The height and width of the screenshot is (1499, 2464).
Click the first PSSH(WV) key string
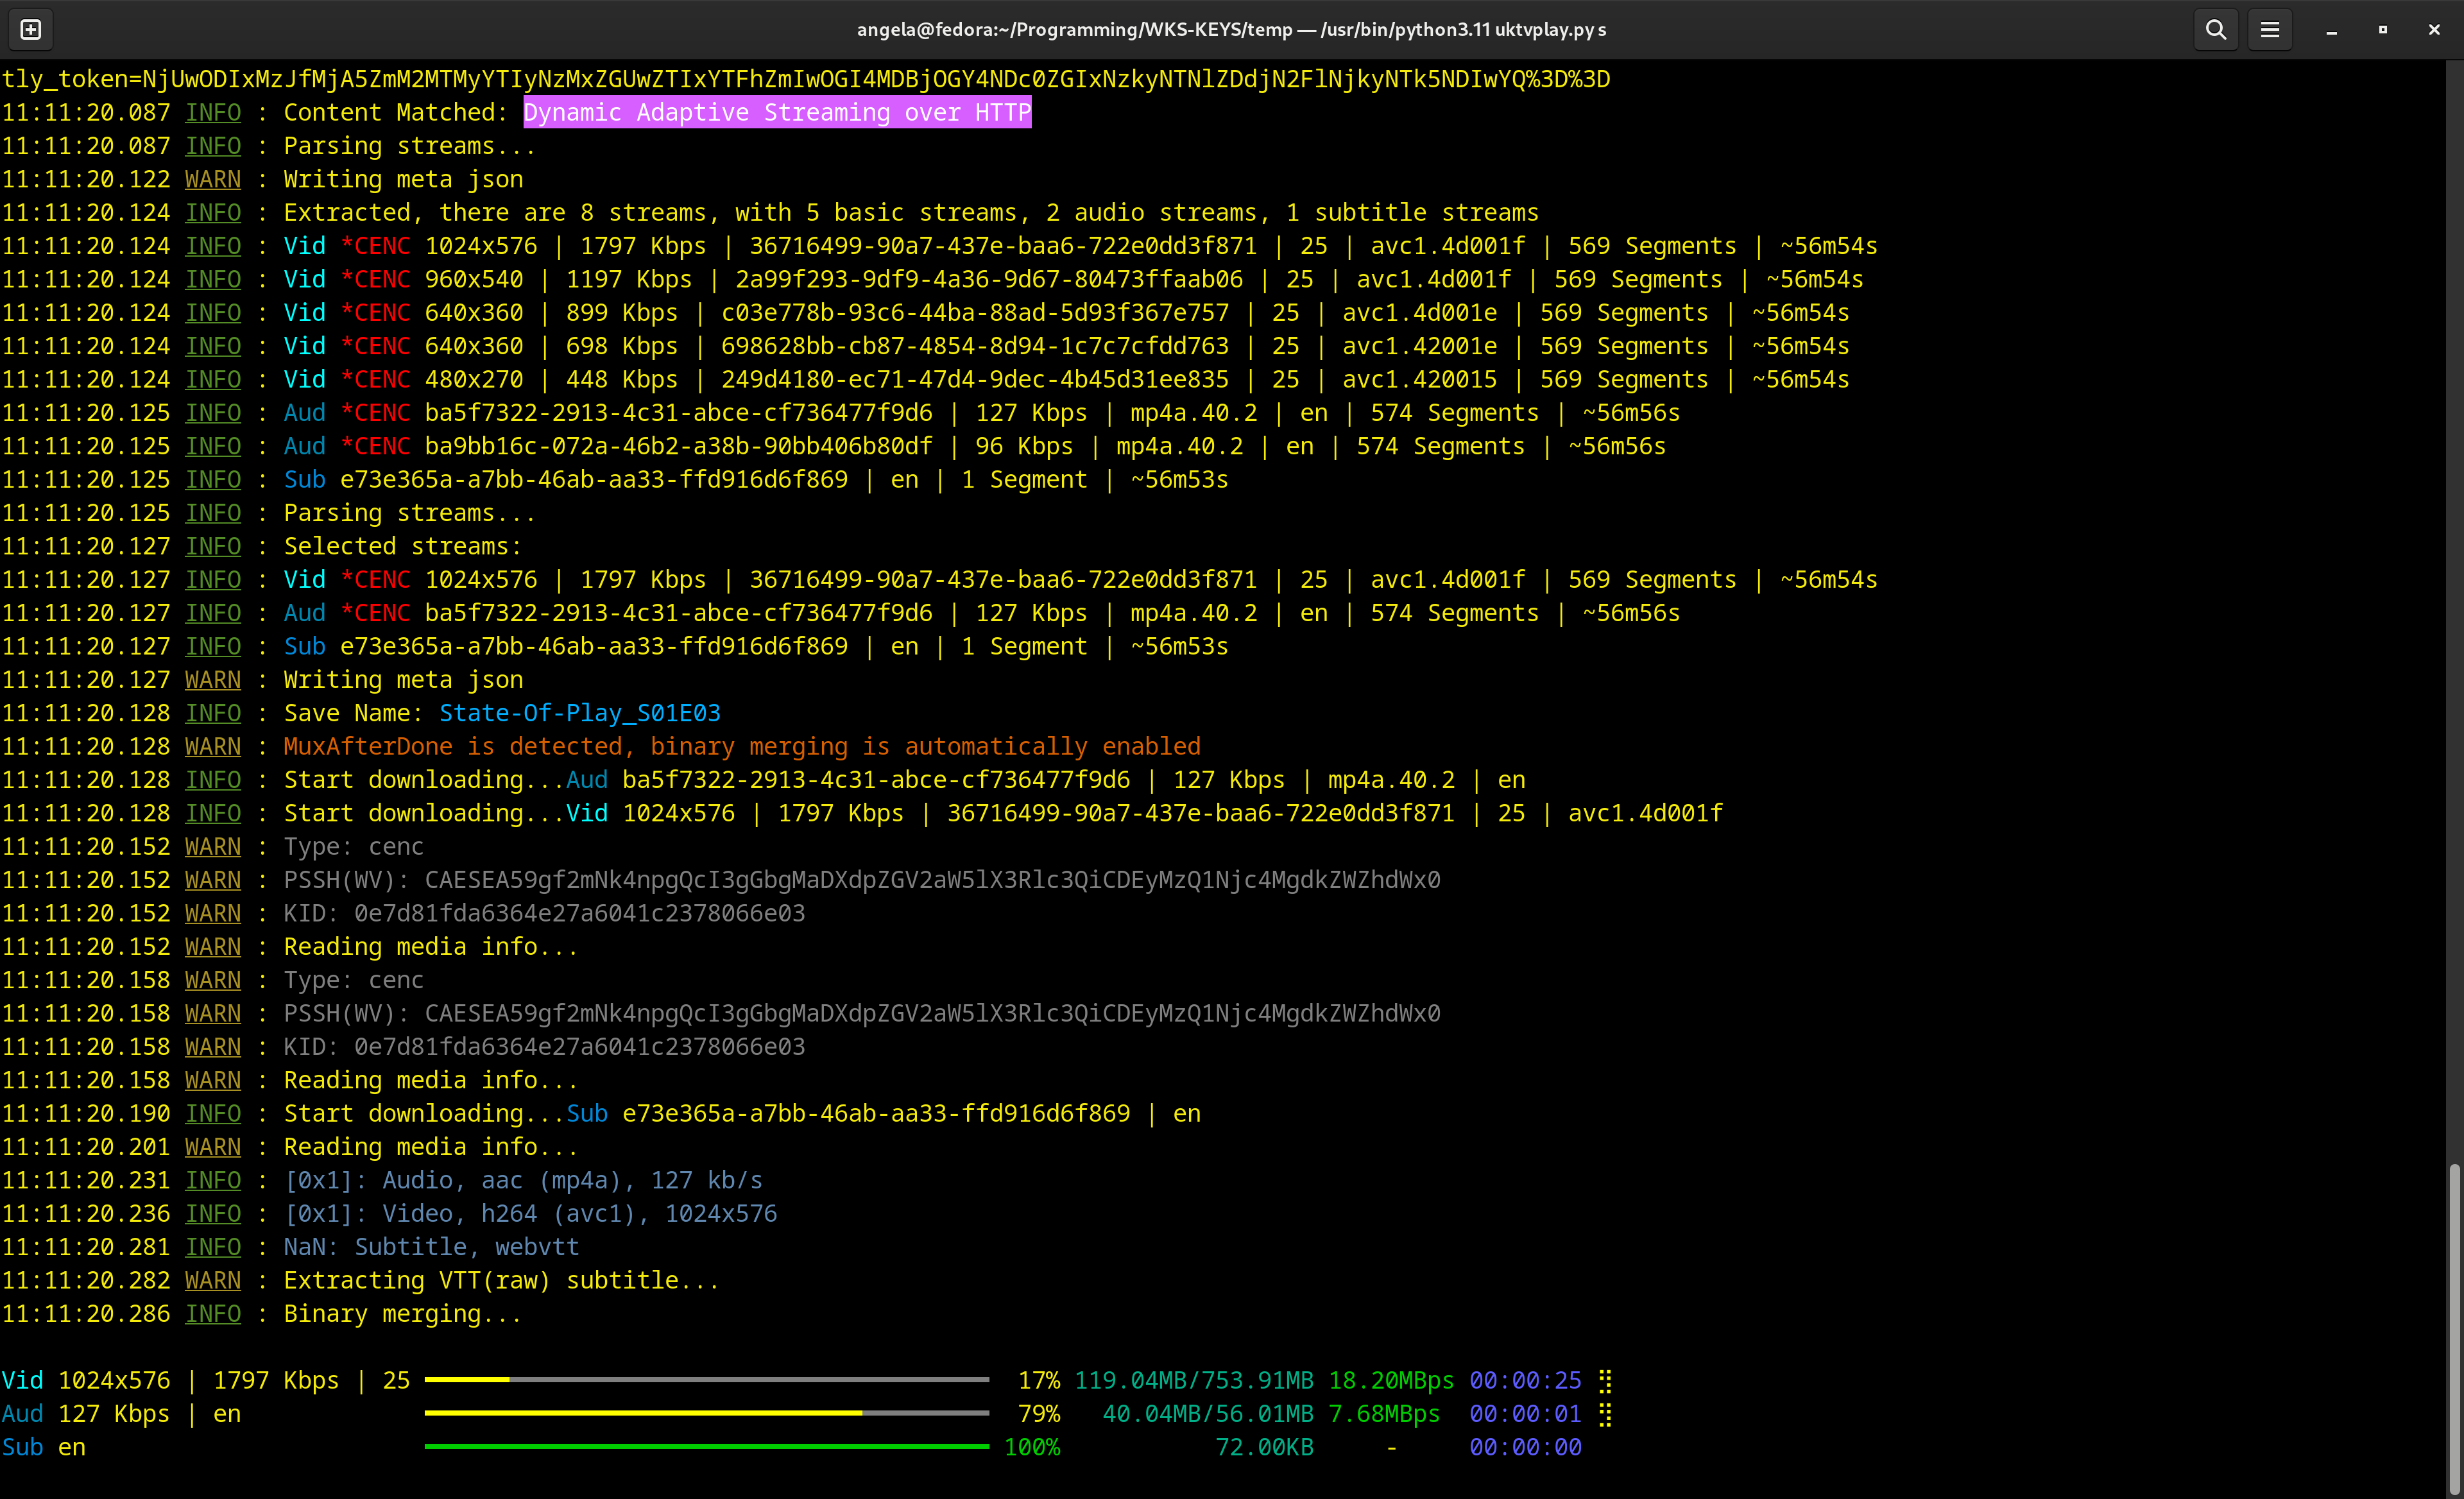932,880
